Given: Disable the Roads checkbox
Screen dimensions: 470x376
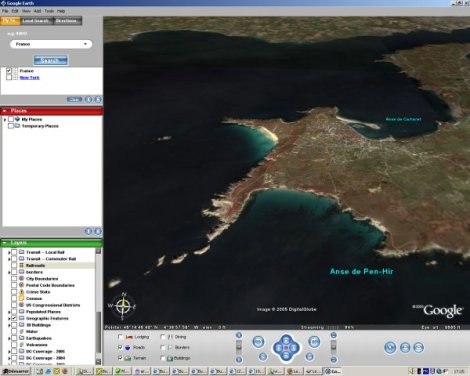Looking at the screenshot, I should click(120, 347).
